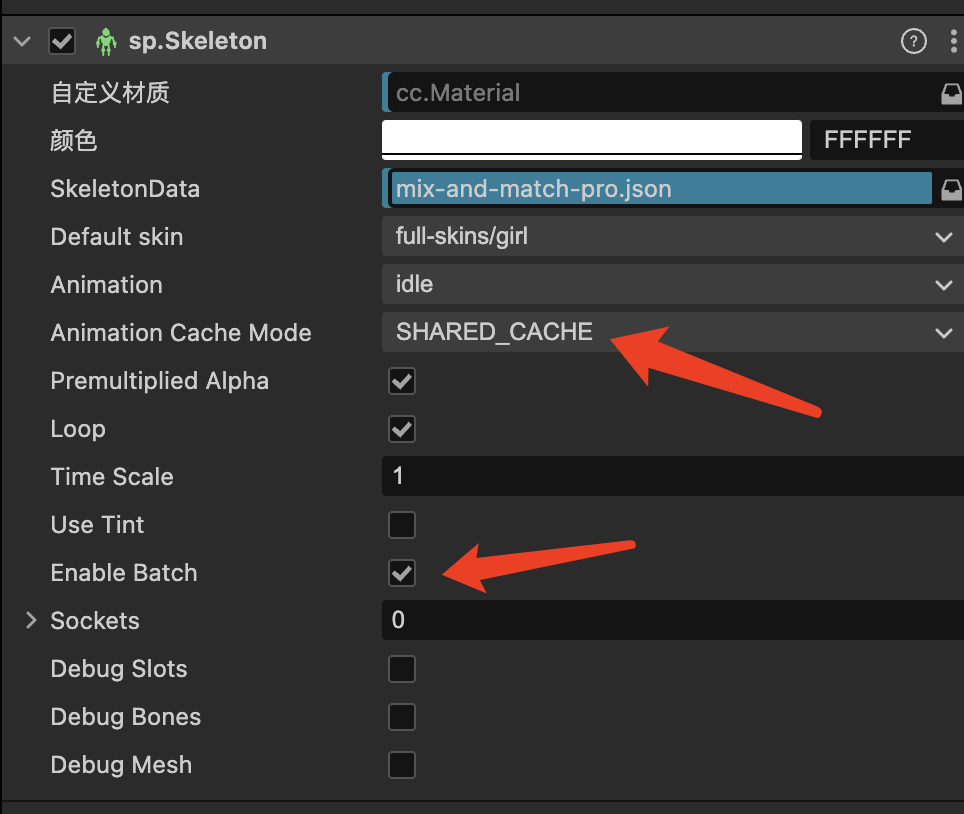Image resolution: width=964 pixels, height=814 pixels.
Task: Click the SkeletonData asset picker icon
Action: click(950, 189)
